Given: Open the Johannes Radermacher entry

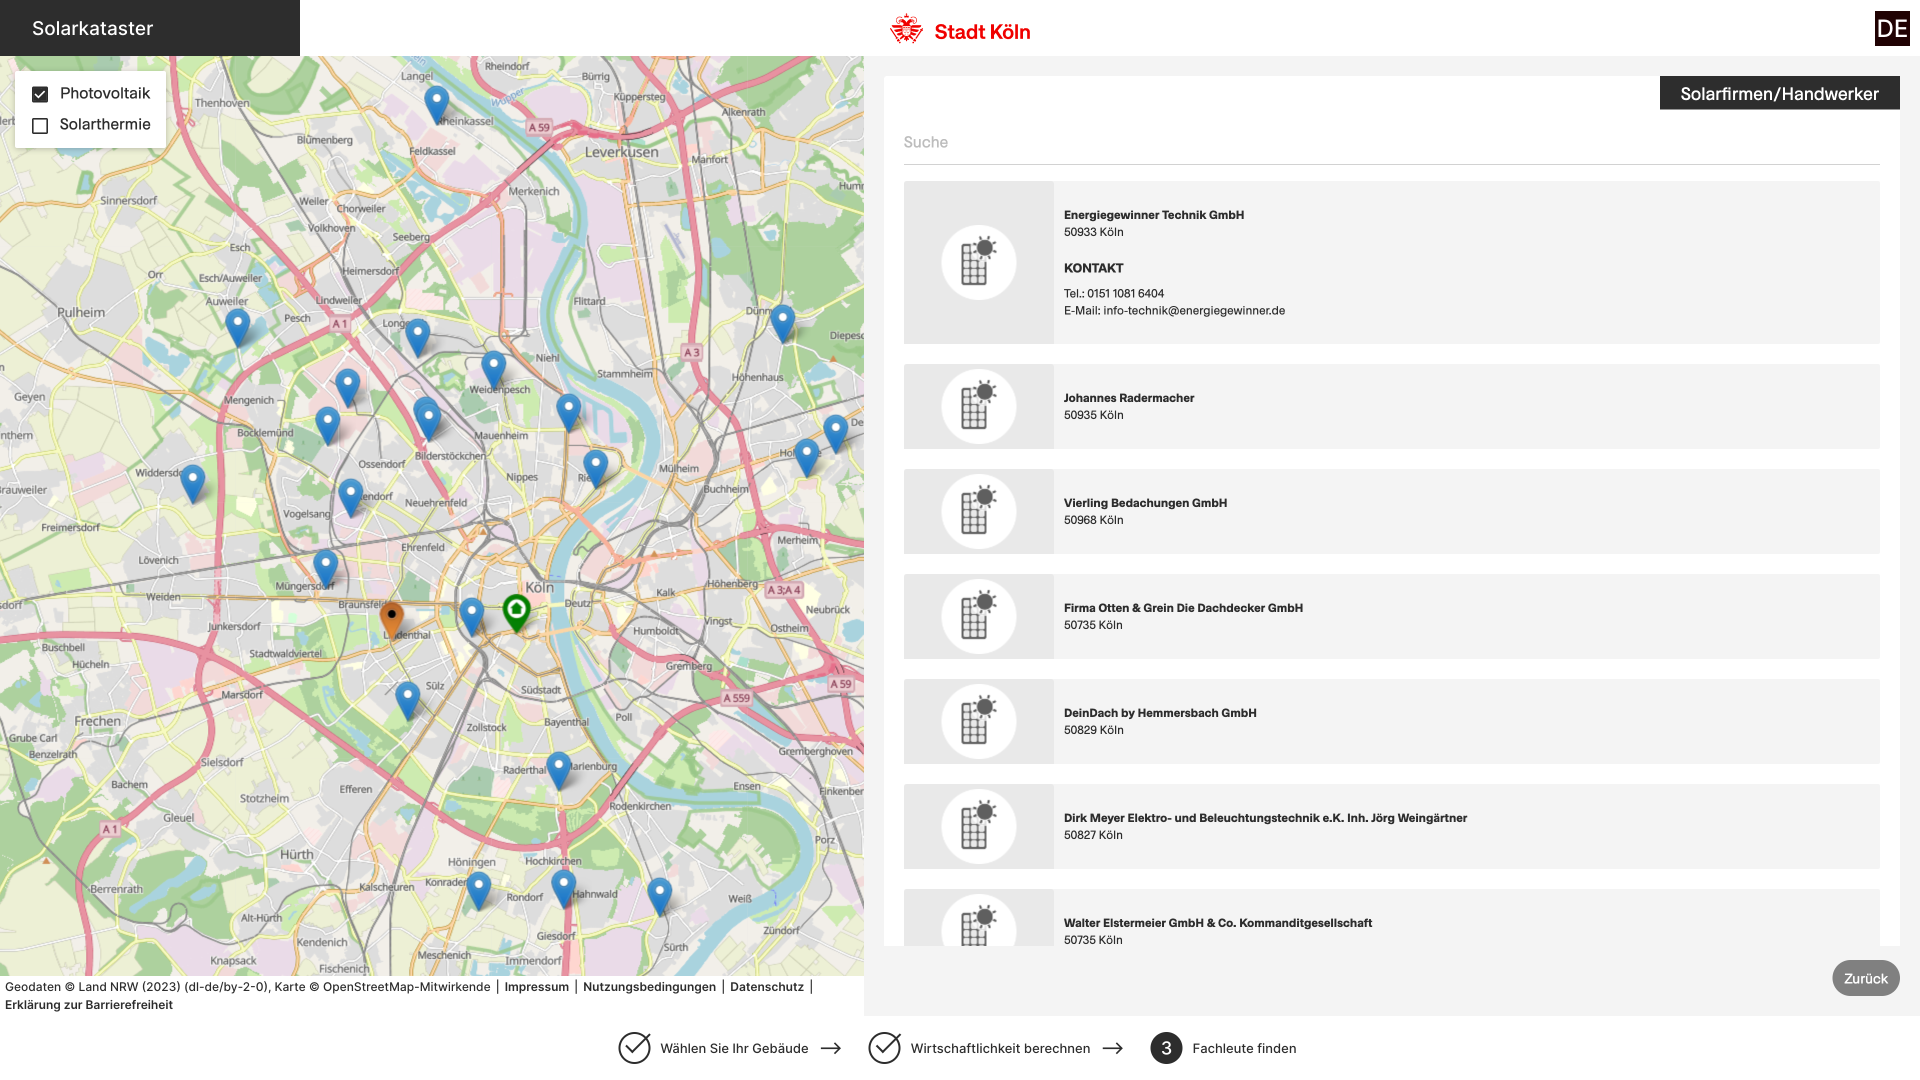Looking at the screenshot, I should click(1391, 406).
